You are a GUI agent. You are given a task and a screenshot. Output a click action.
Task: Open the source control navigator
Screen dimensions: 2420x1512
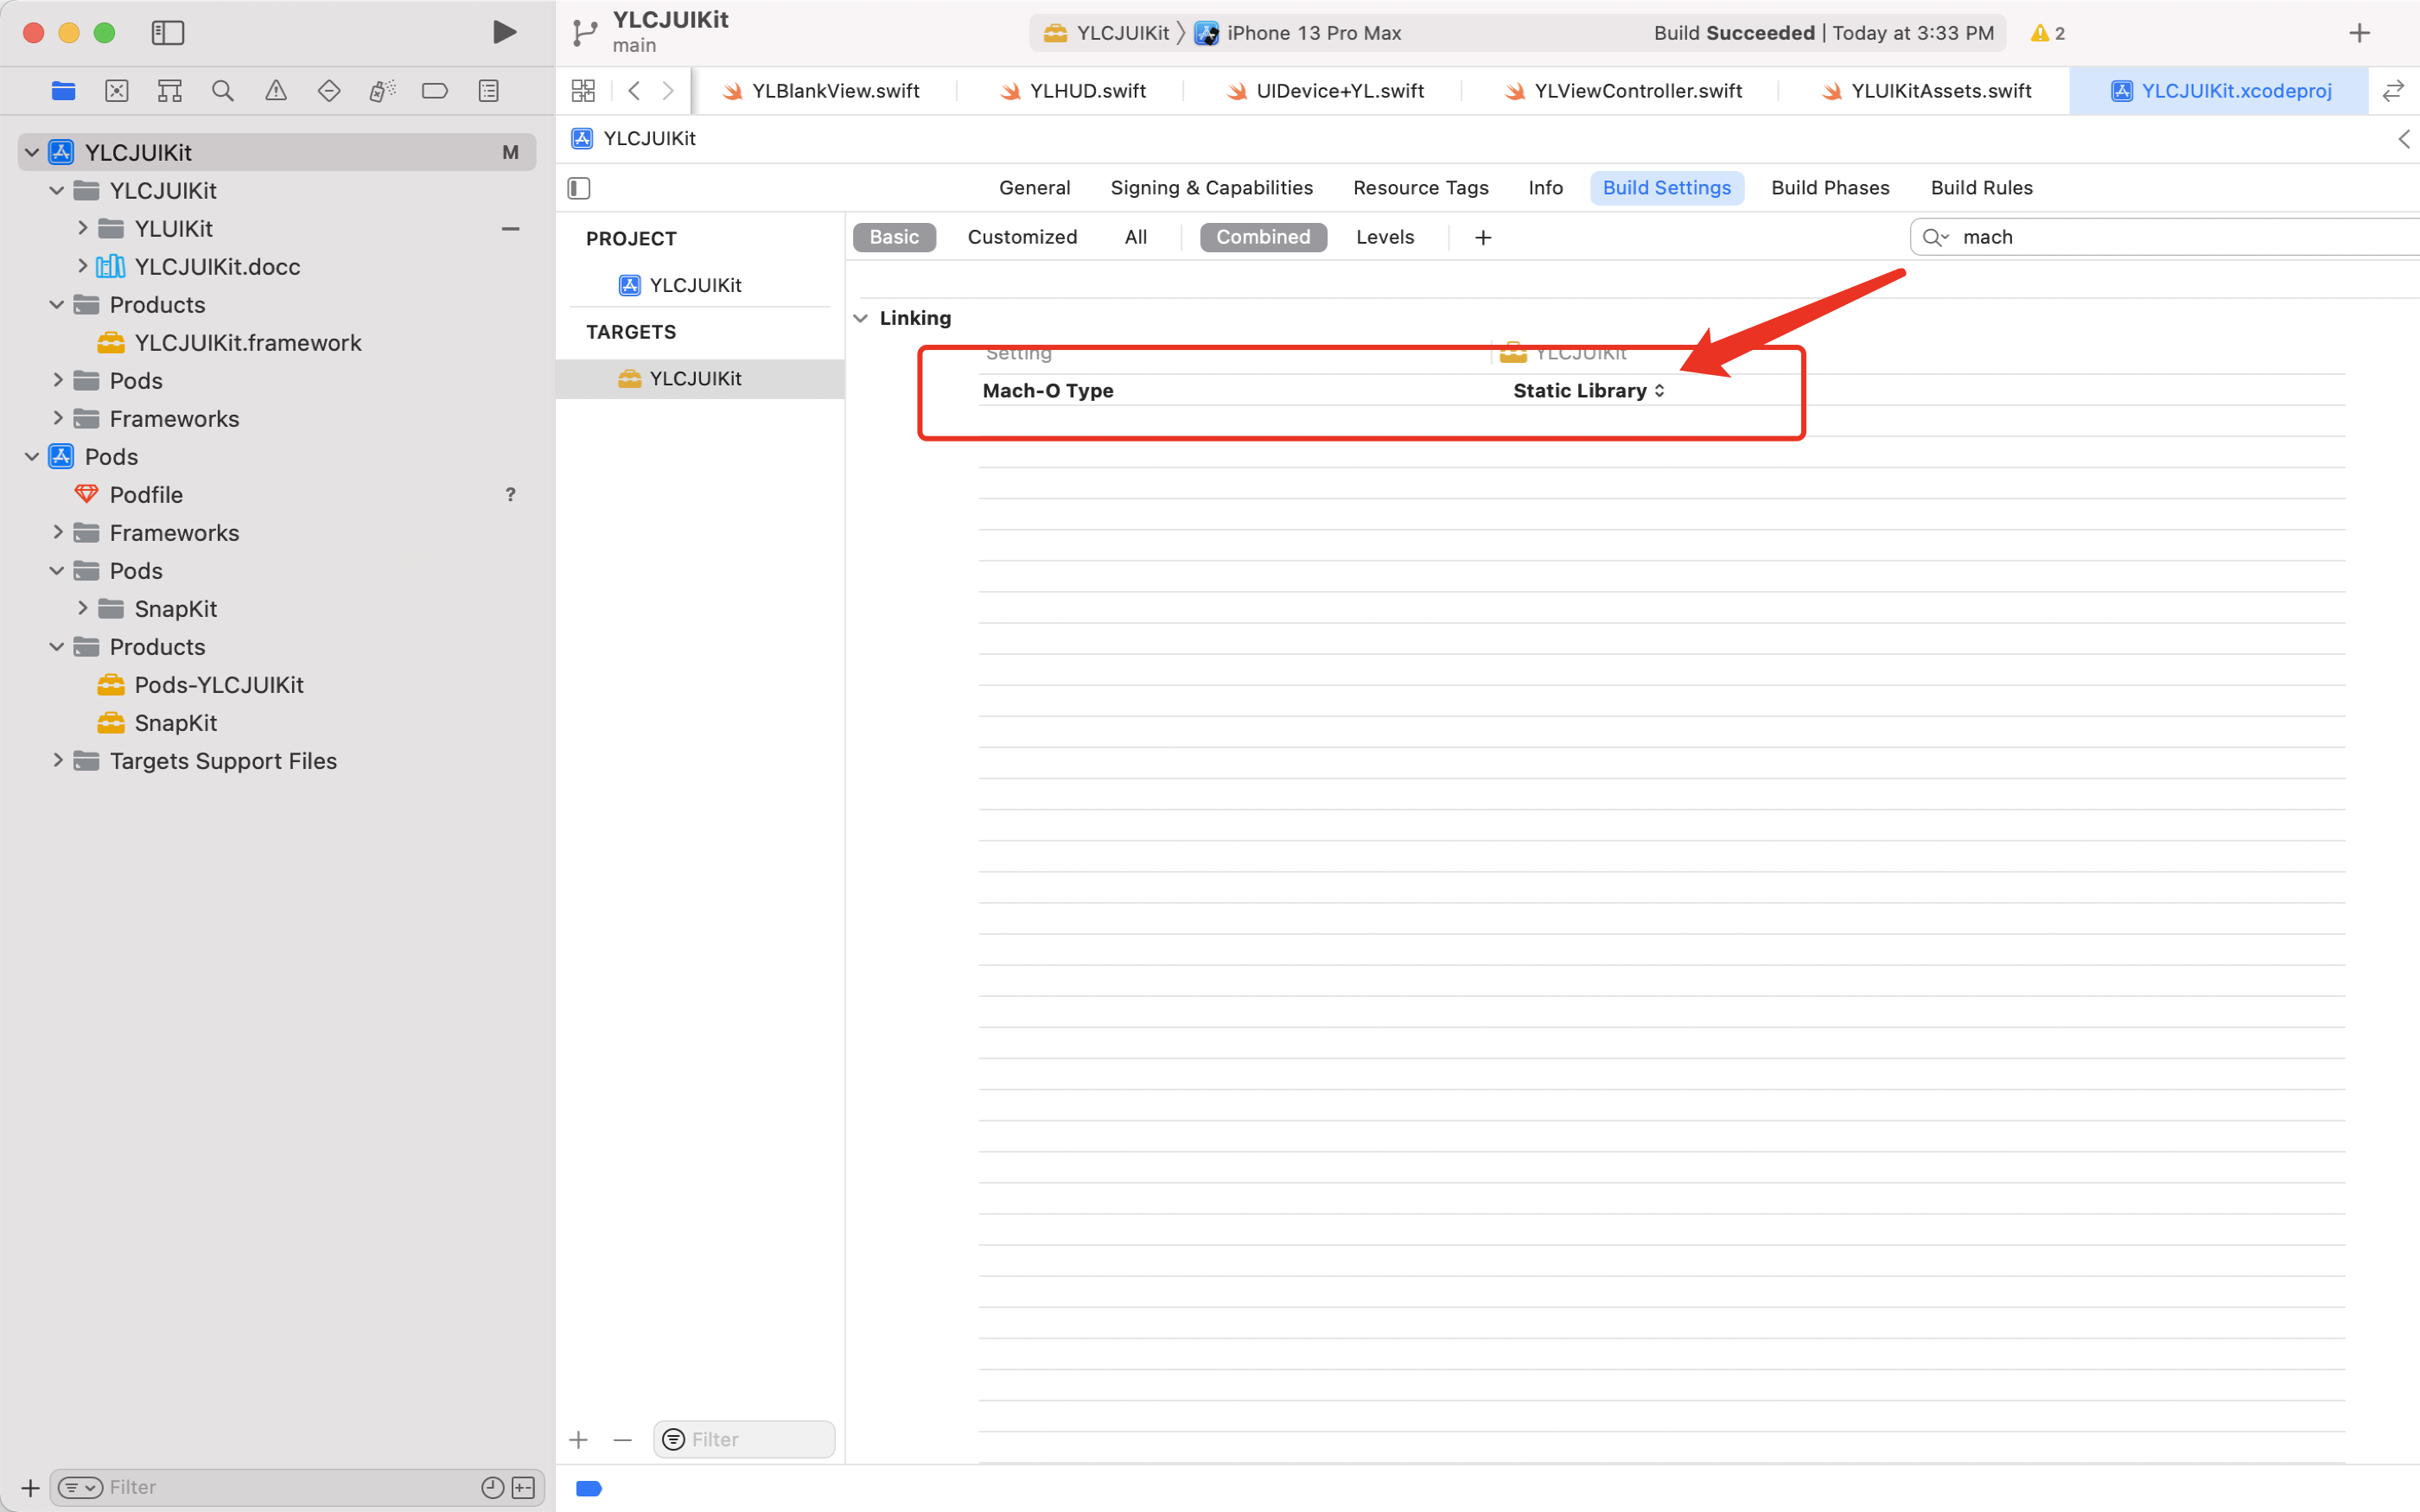point(117,91)
